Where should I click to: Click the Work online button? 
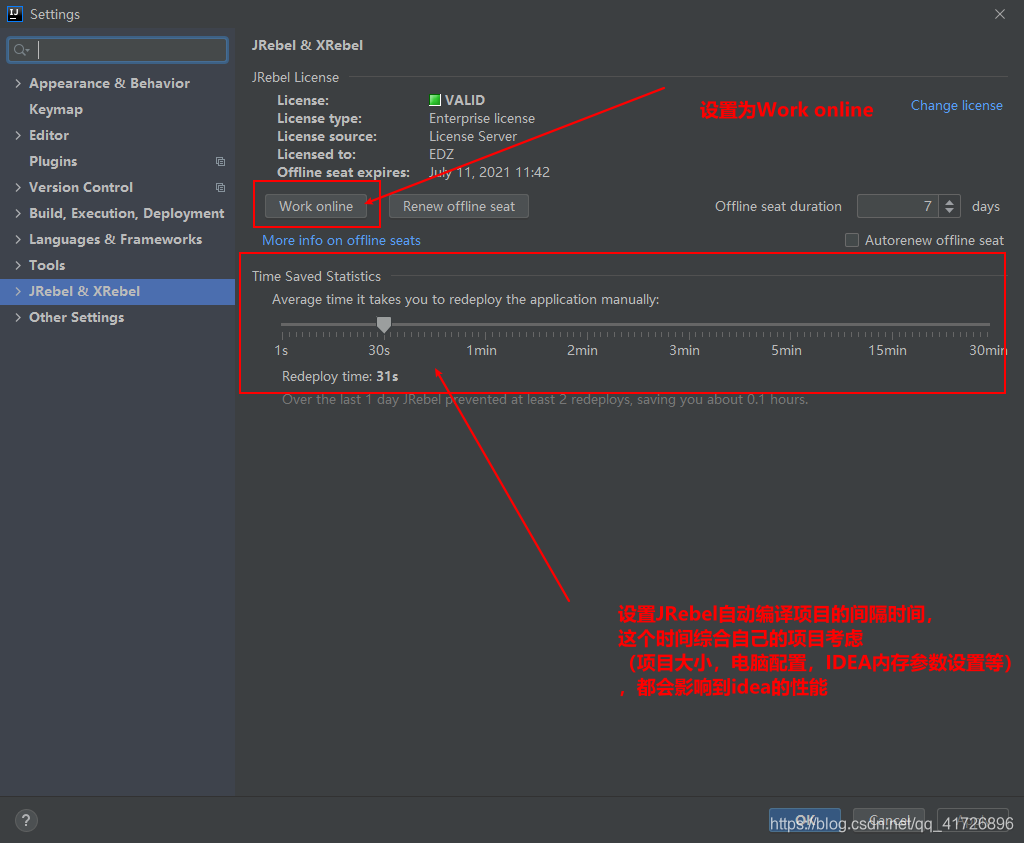(x=315, y=206)
